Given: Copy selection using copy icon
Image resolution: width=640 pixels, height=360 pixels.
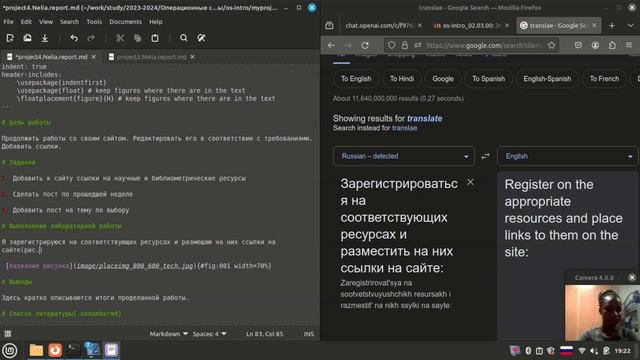Looking at the screenshot, I should (x=138, y=38).
